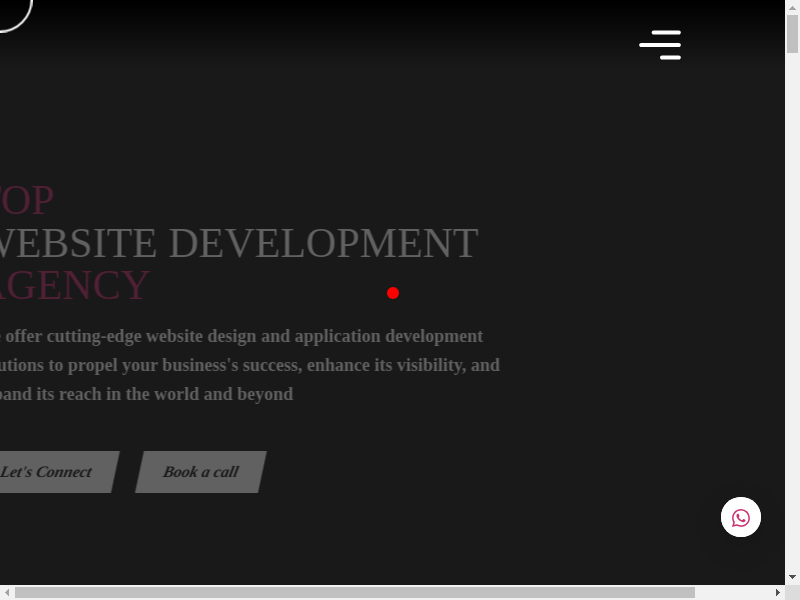Viewport: 800px width, 600px height.
Task: Click the horizontal scrollbar right arrow
Action: point(778,592)
